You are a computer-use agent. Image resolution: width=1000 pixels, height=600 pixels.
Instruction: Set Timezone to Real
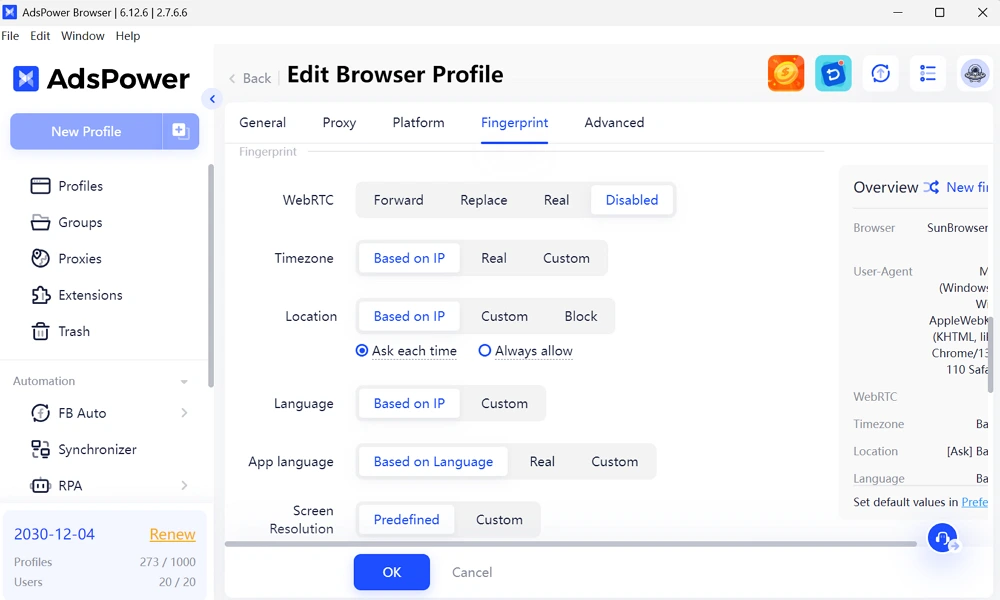pos(494,258)
